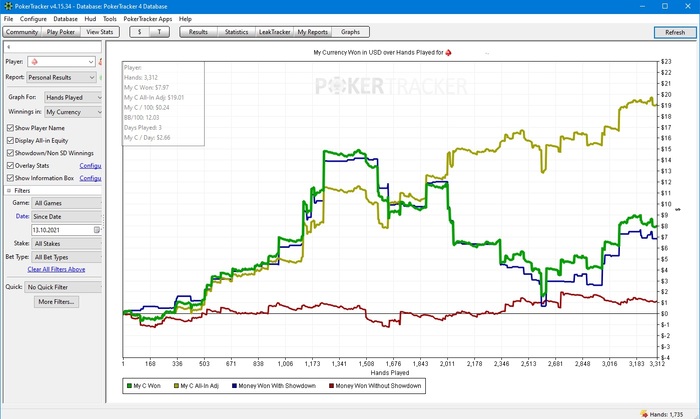
Task: Open the LeakTracker view
Action: 275,32
